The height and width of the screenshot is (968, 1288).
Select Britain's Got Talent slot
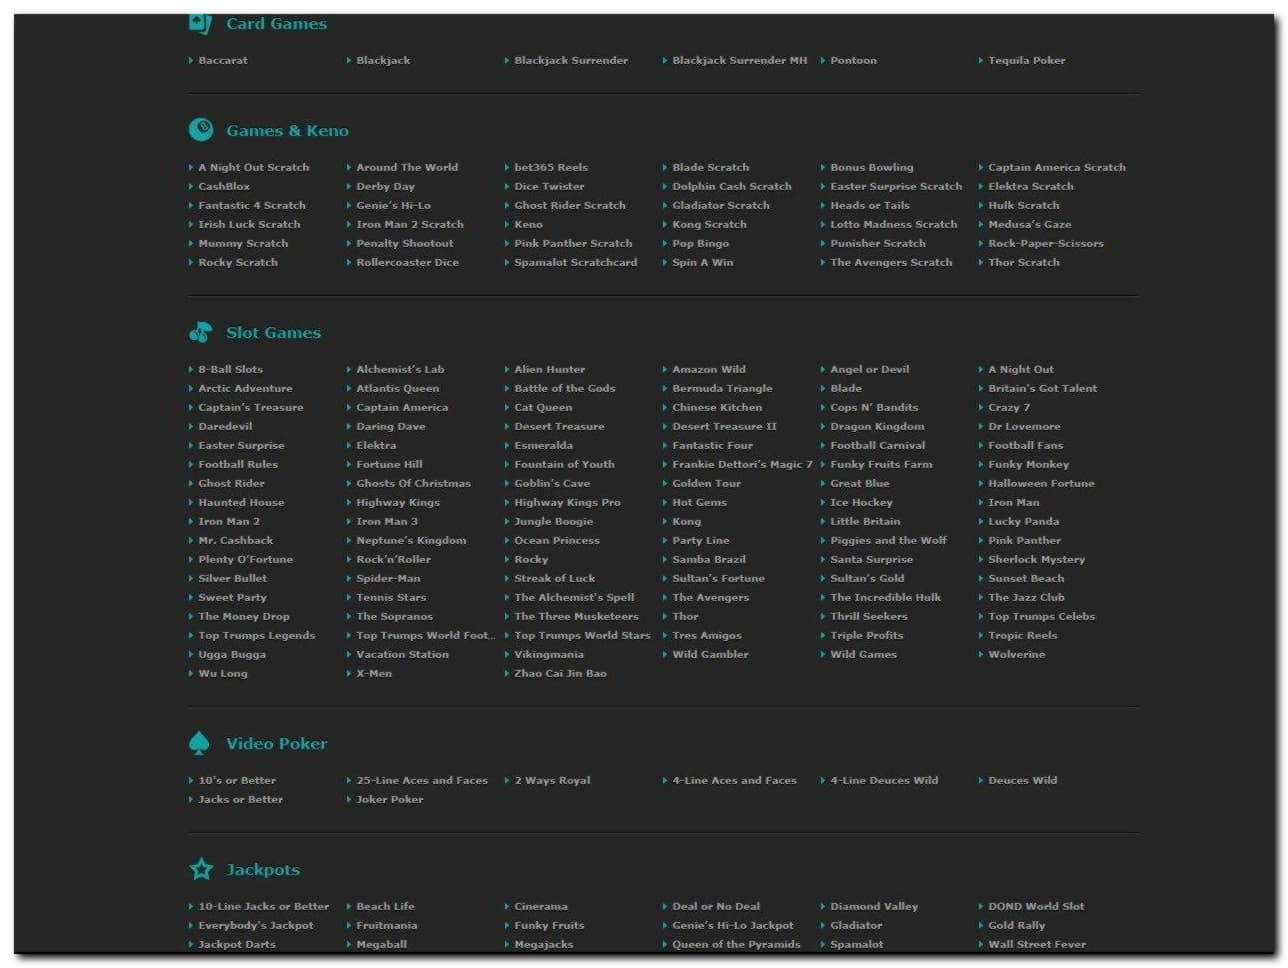click(x=1043, y=389)
